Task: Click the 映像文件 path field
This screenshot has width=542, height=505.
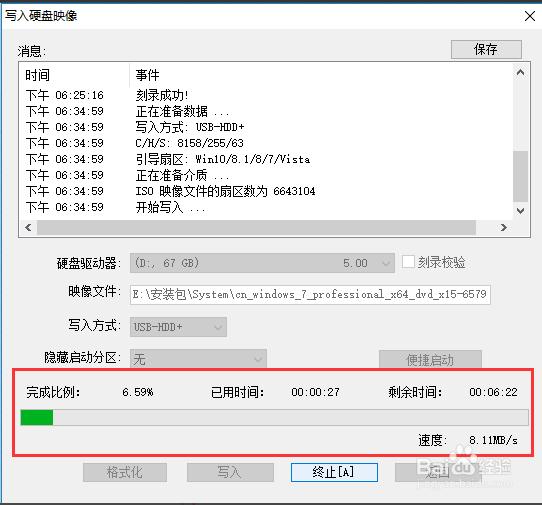Action: tap(310, 294)
